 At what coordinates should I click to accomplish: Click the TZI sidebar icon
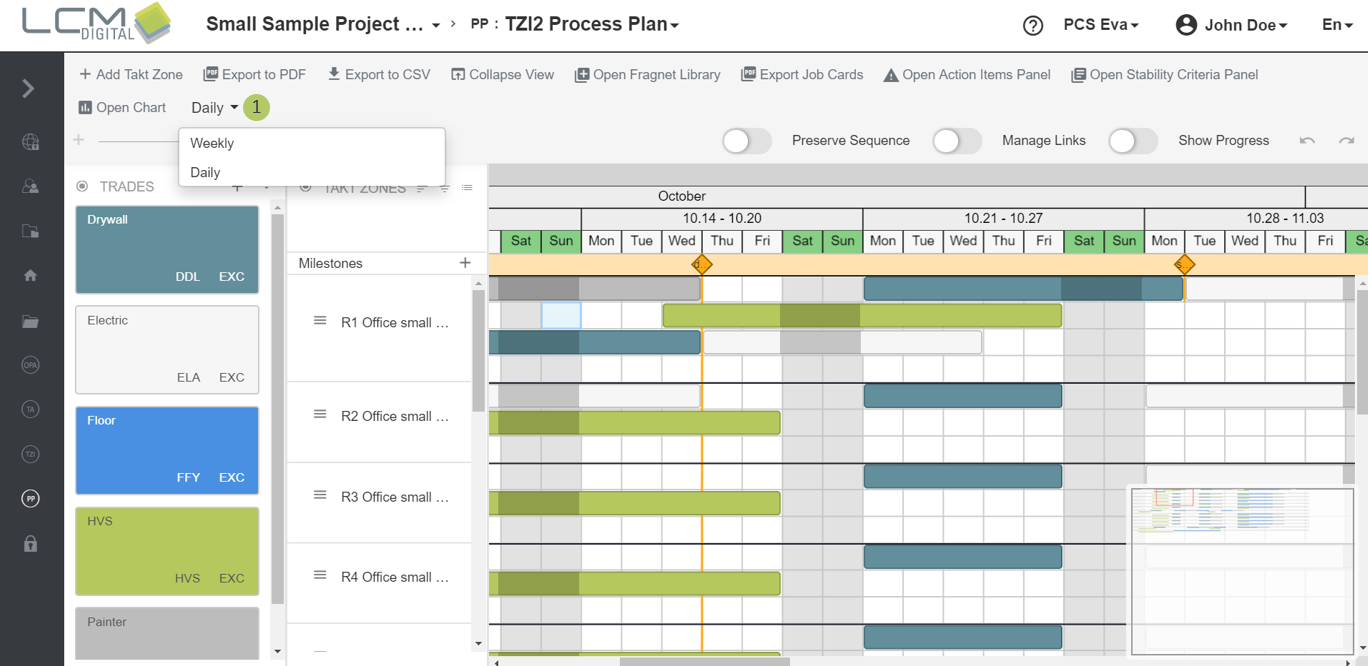pos(30,454)
